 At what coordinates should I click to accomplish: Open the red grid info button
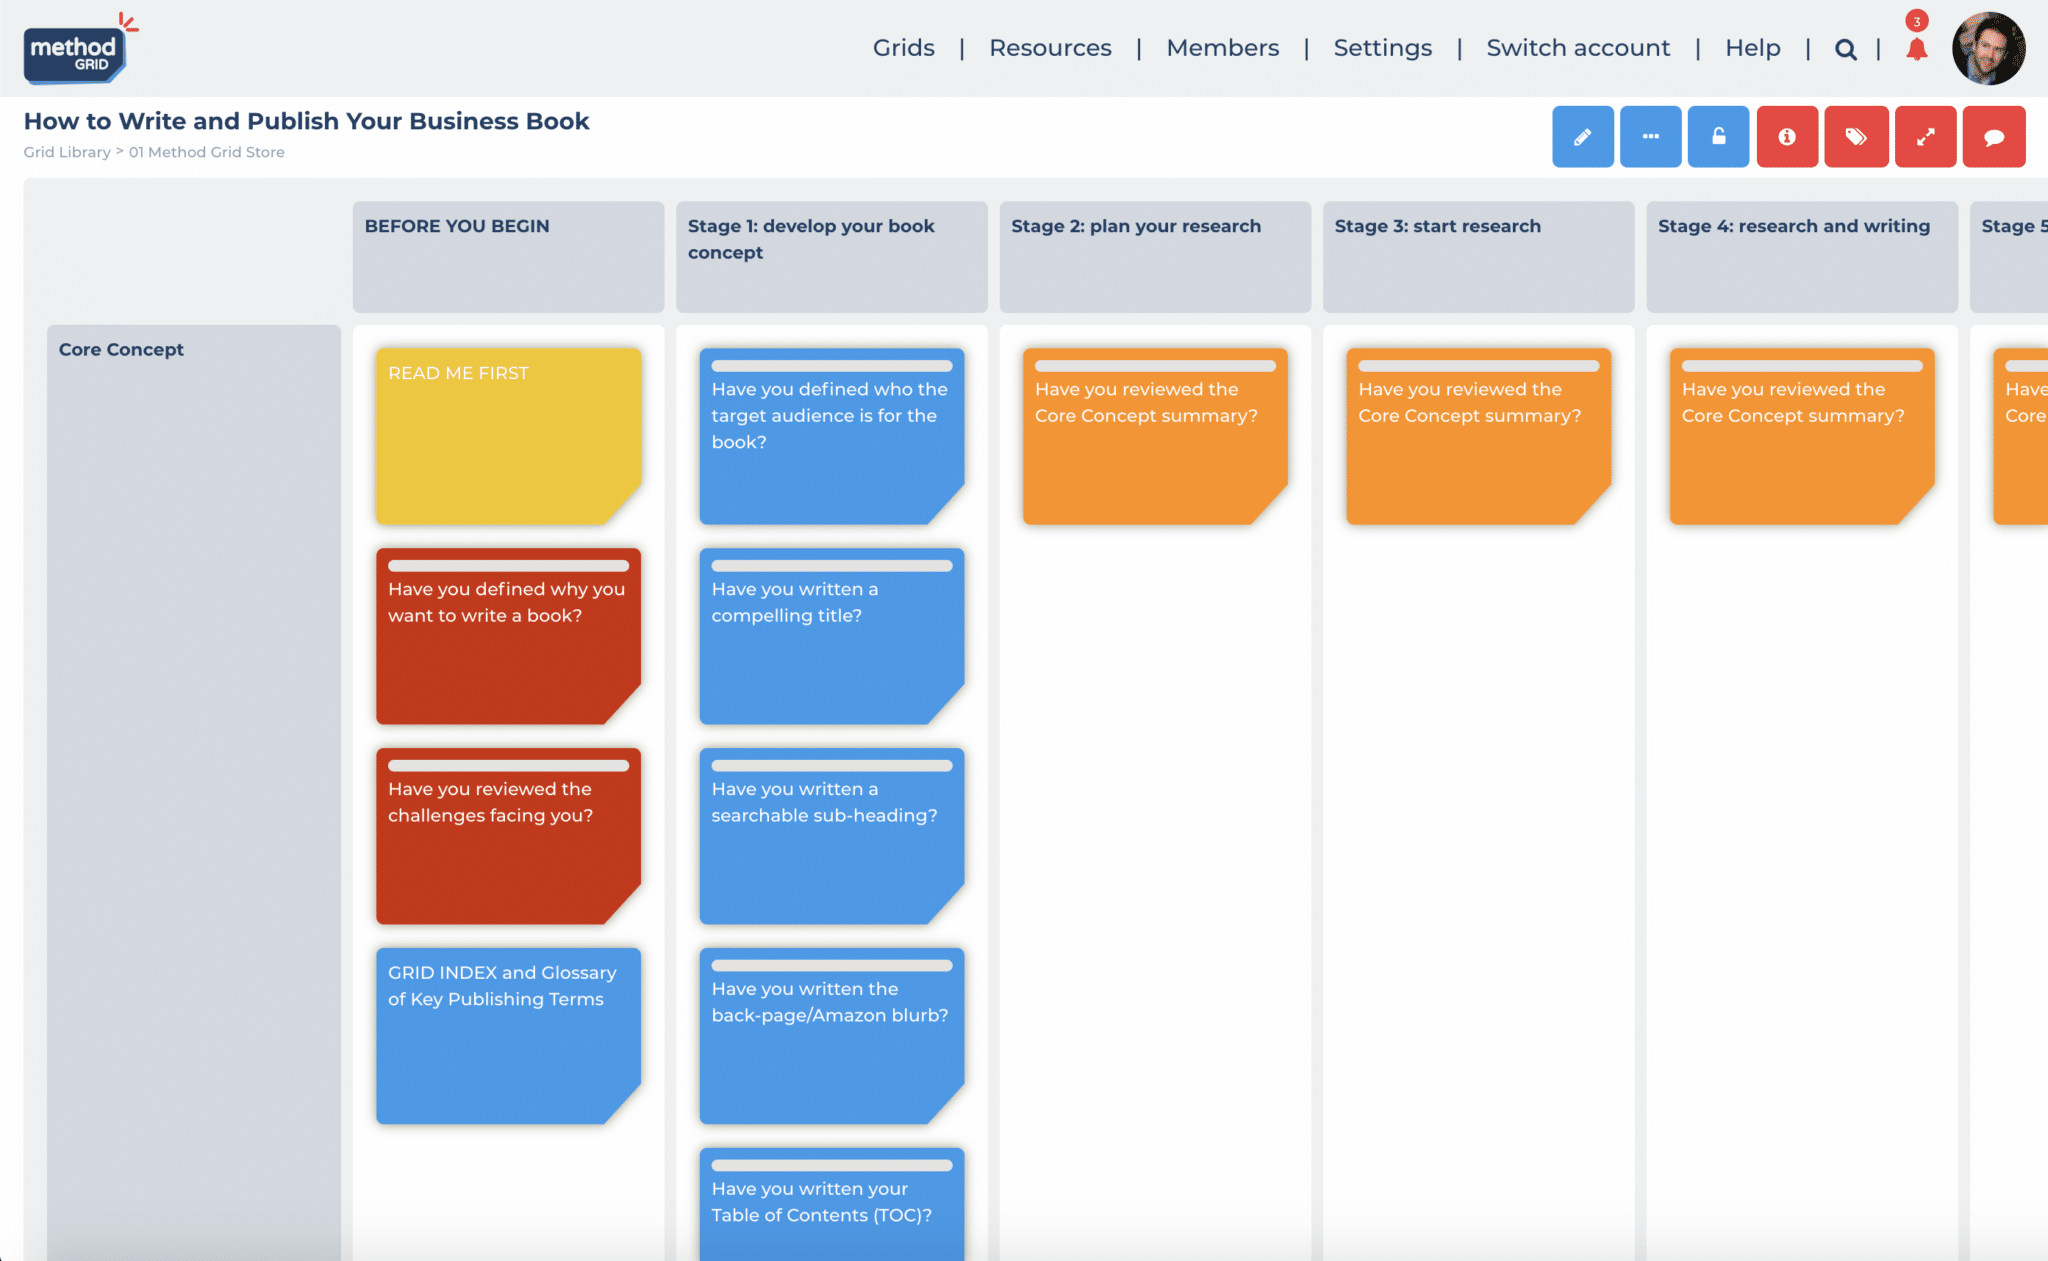click(x=1787, y=137)
